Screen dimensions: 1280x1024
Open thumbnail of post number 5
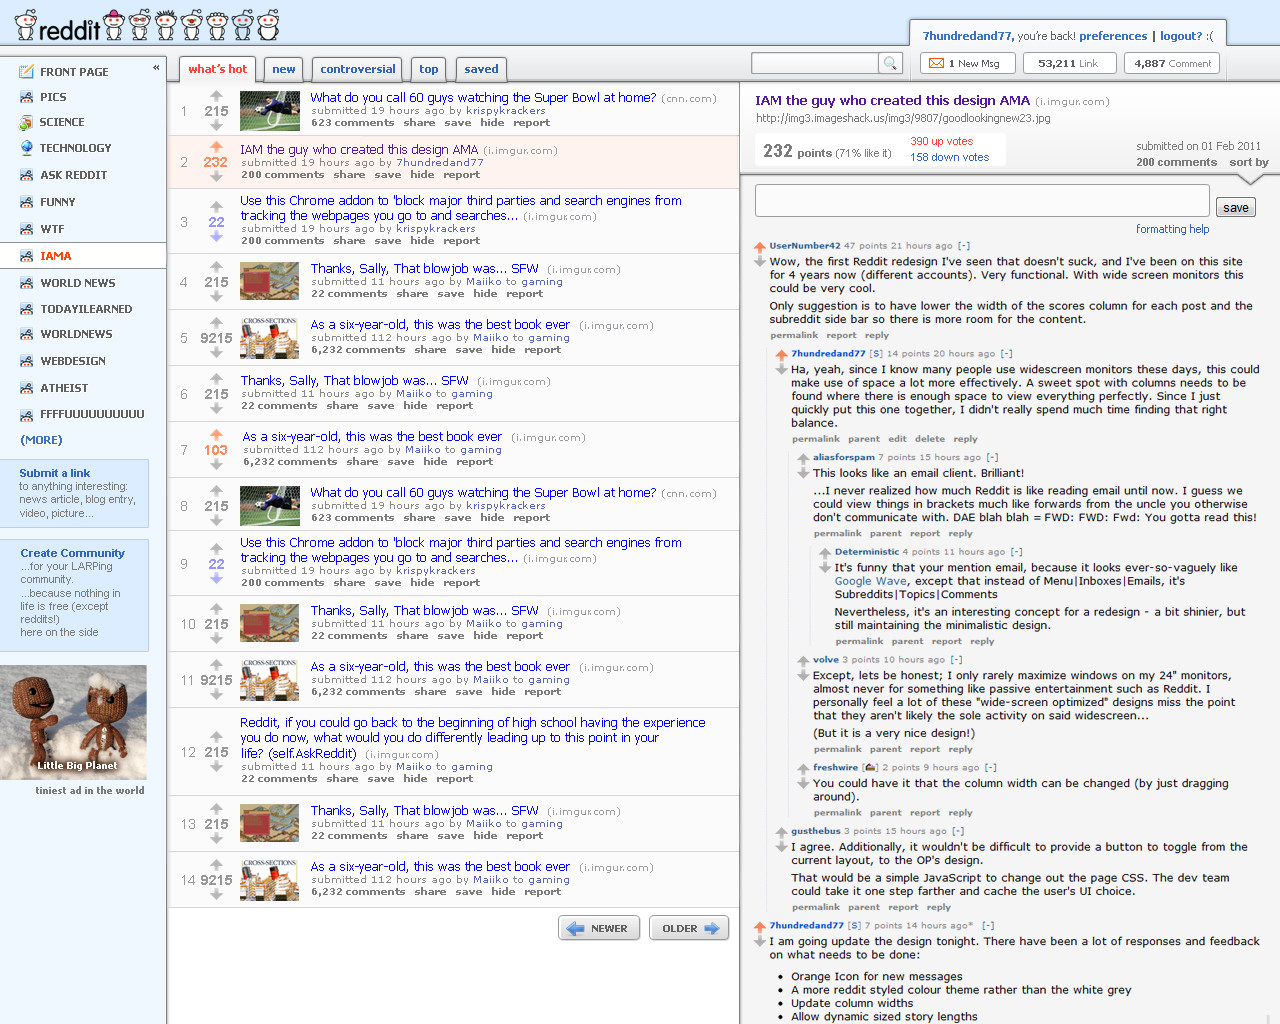(x=270, y=338)
